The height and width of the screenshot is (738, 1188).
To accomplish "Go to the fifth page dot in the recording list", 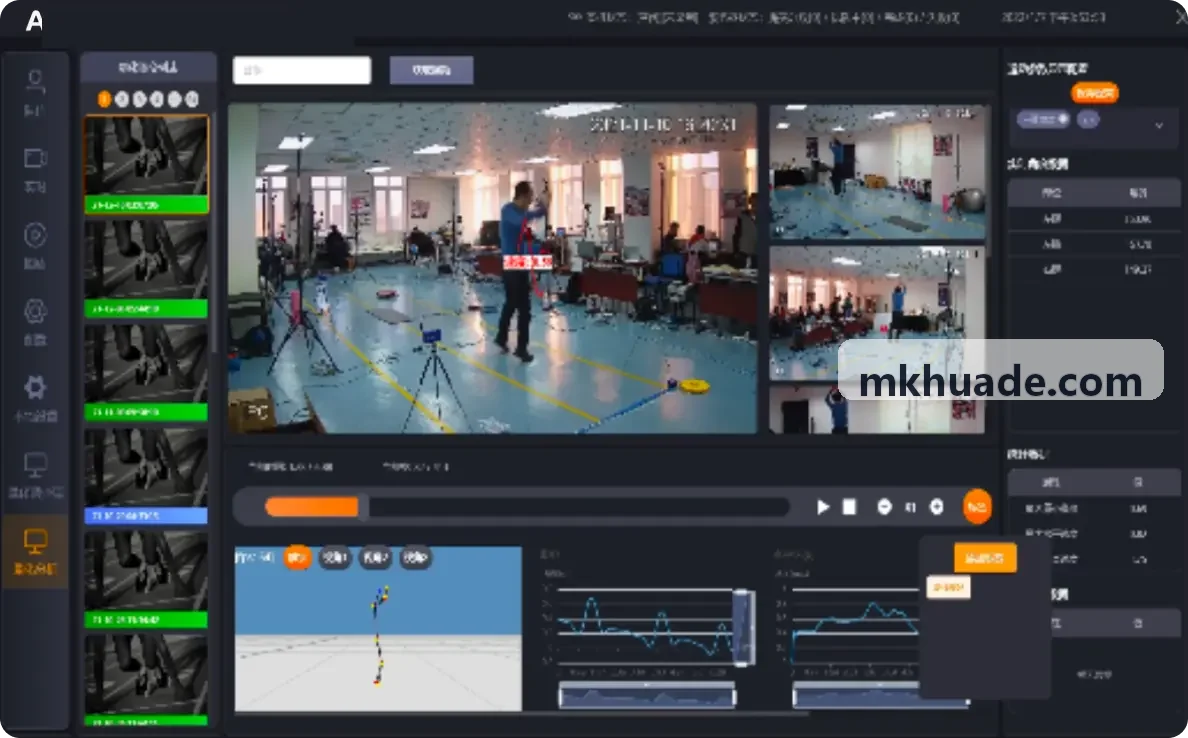I will click(174, 99).
